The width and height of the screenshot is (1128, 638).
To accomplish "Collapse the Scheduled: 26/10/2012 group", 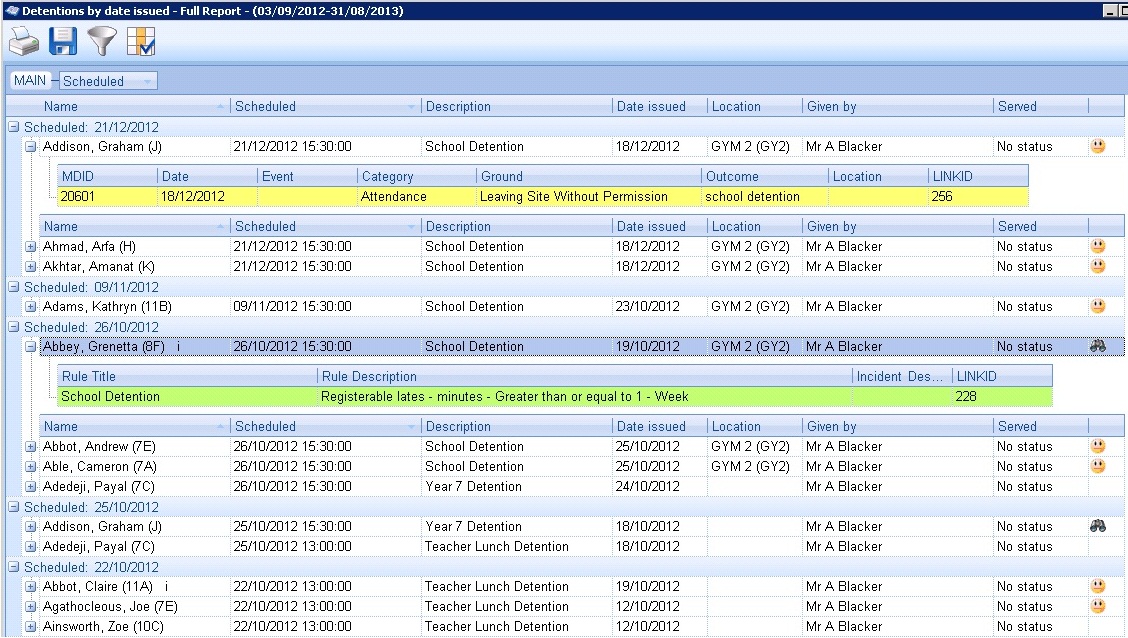I will click(14, 327).
